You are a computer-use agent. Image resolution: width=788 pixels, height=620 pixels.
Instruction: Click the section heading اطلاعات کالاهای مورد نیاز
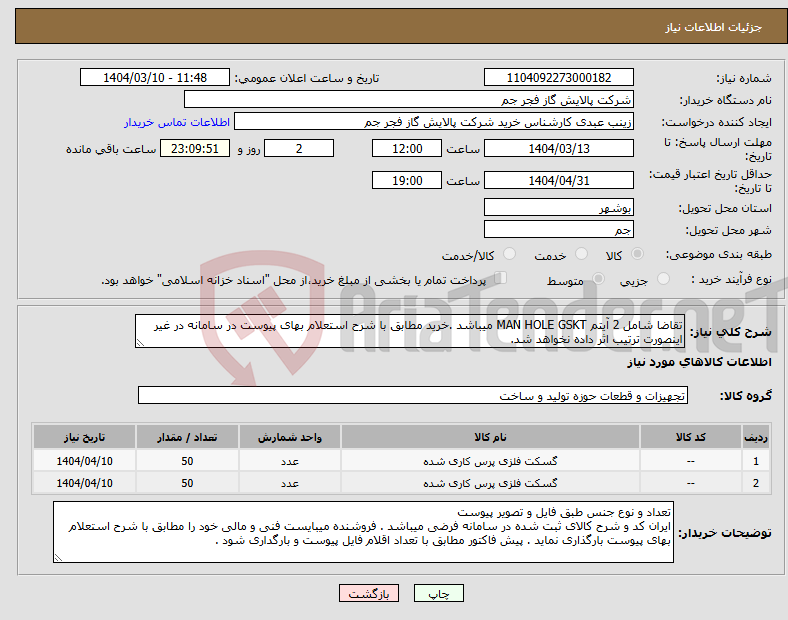click(x=699, y=362)
